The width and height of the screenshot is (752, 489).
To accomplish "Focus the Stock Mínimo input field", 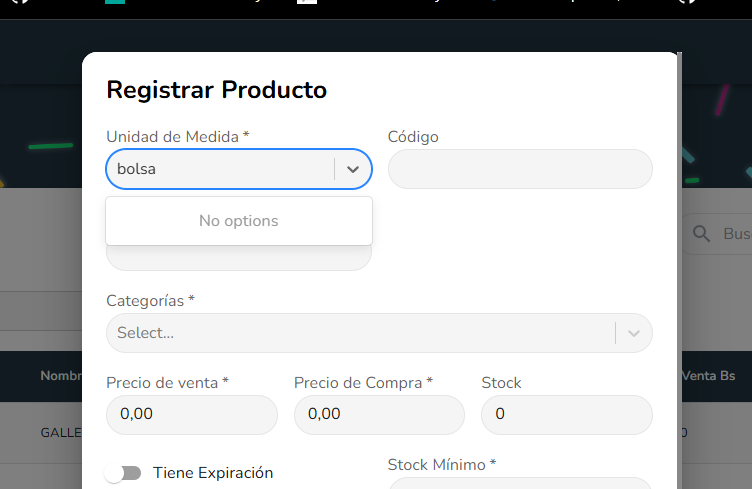I will click(x=519, y=483).
